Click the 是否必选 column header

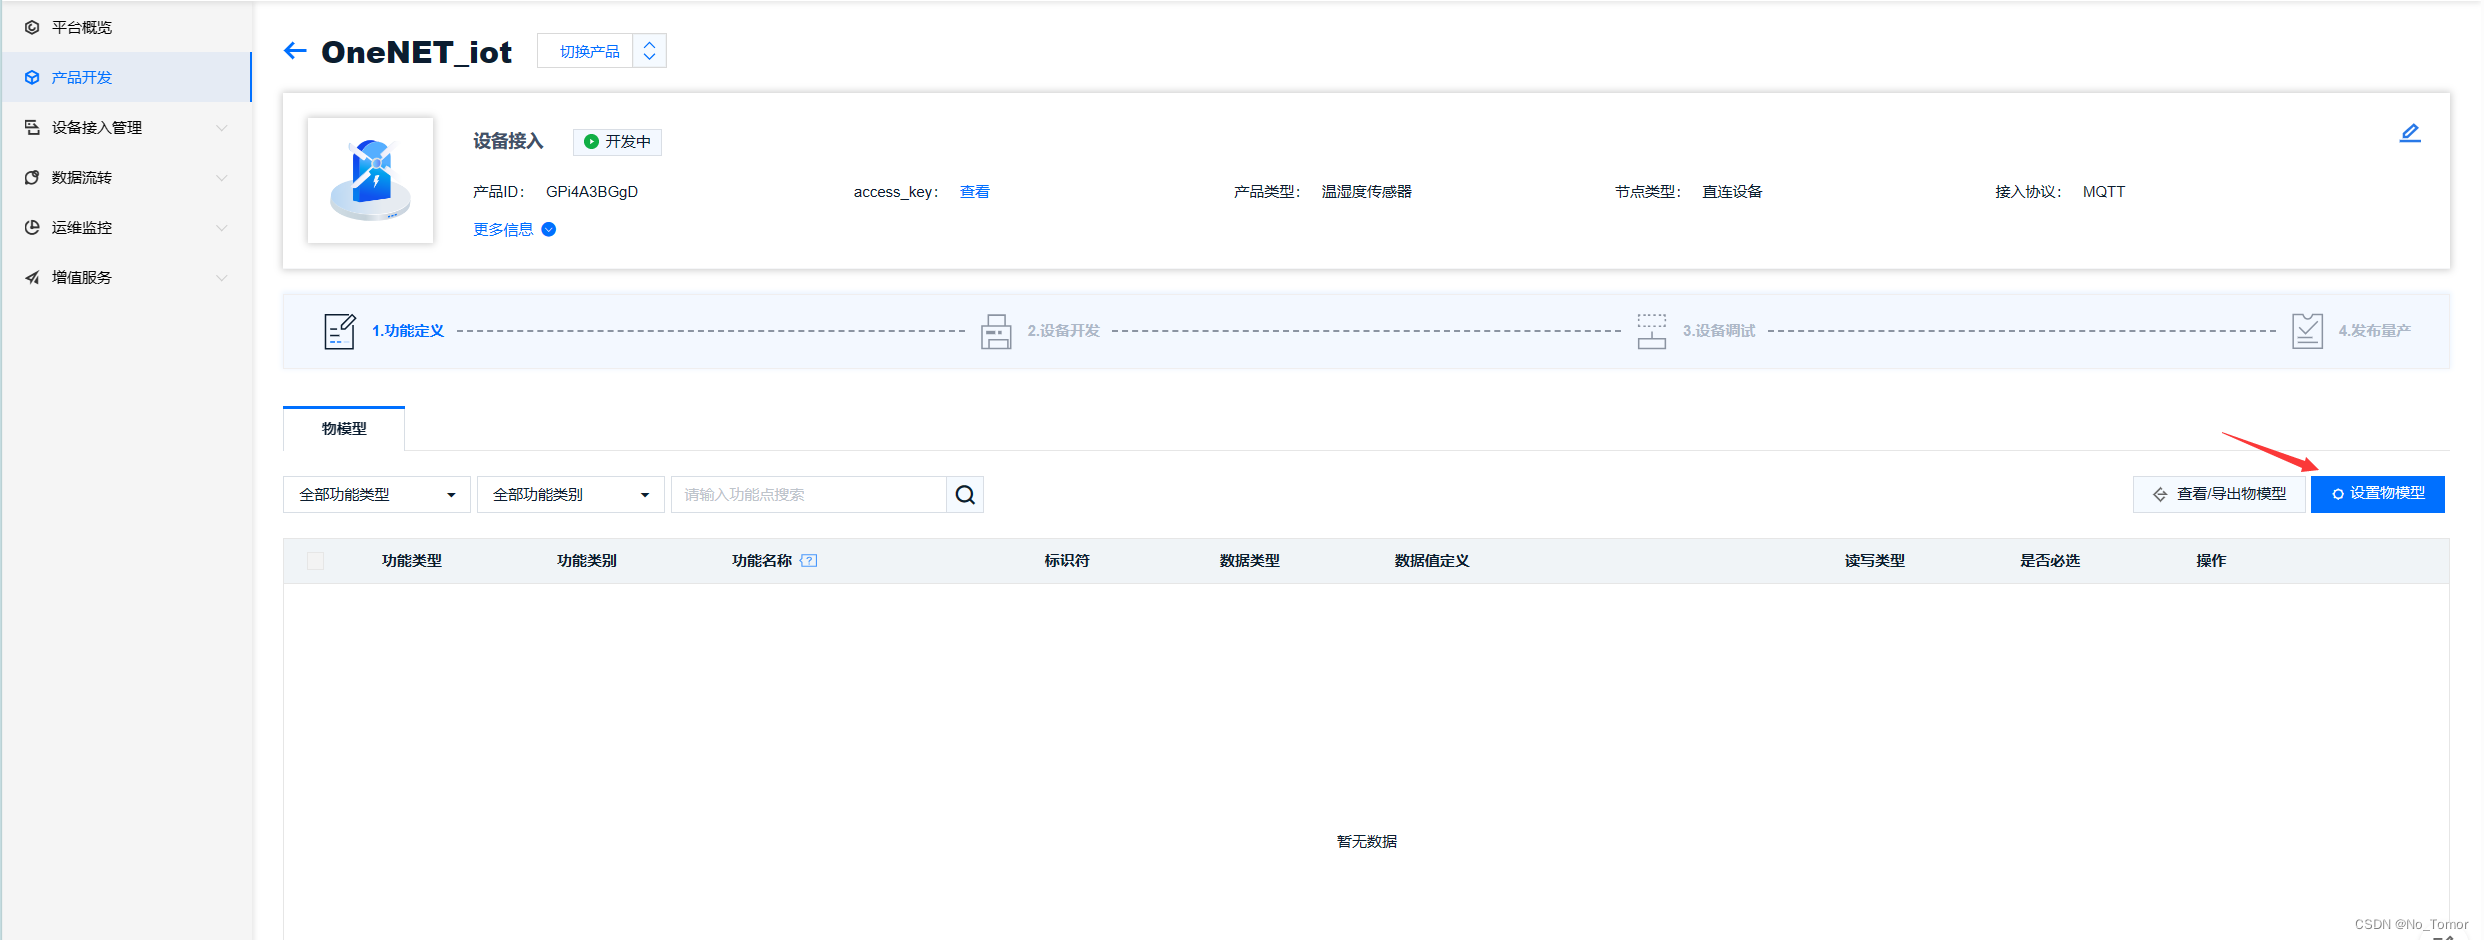pyautogui.click(x=2050, y=561)
